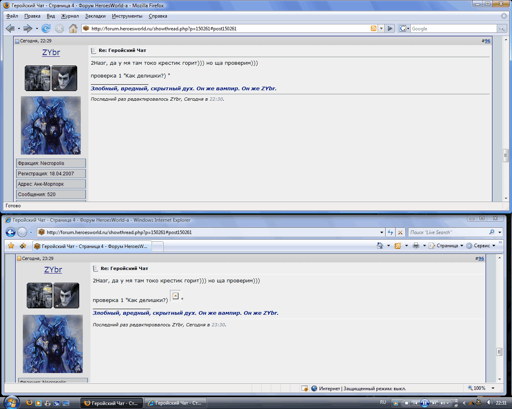The image size is (512, 409).
Task: Click Internet Explorer Back button
Action: pyautogui.click(x=11, y=232)
